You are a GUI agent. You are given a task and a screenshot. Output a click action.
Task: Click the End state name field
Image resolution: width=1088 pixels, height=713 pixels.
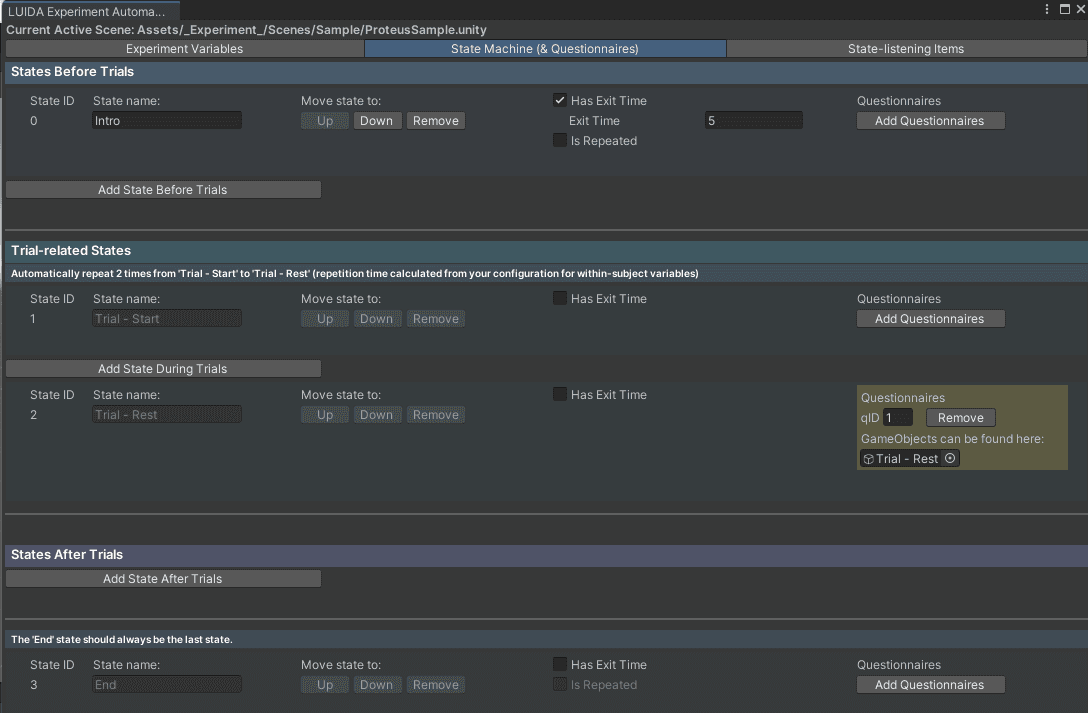point(167,685)
